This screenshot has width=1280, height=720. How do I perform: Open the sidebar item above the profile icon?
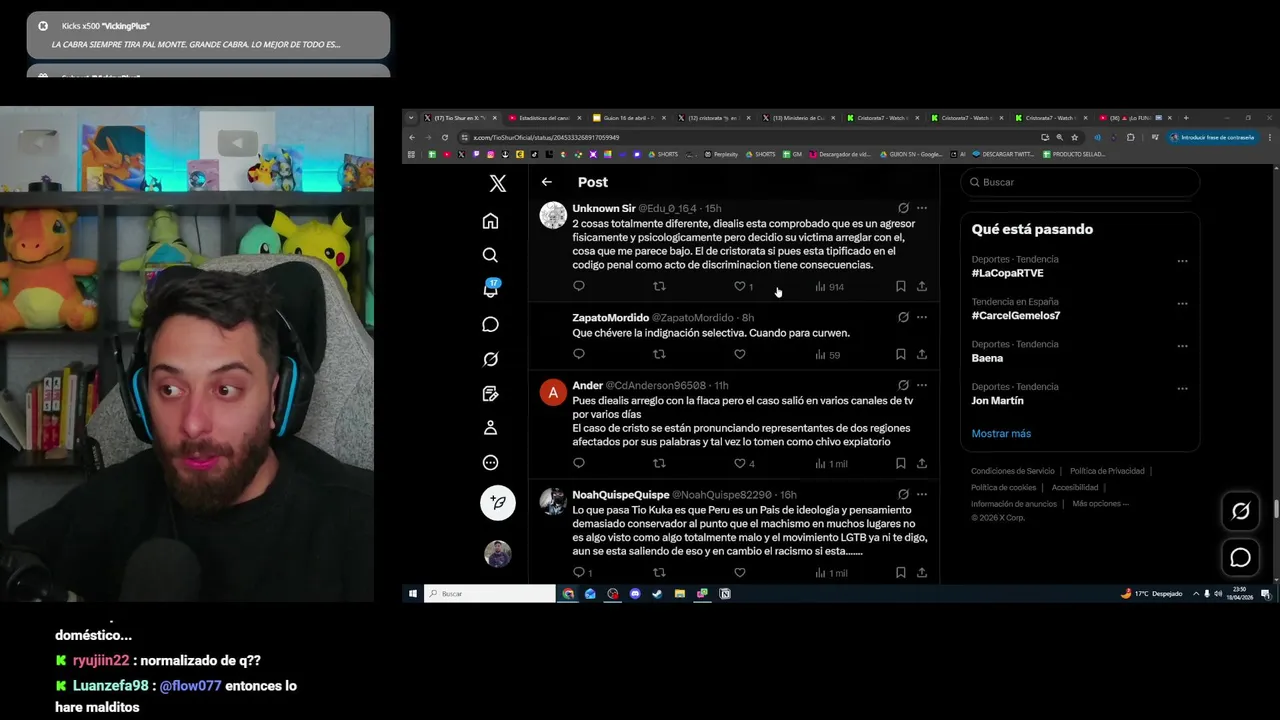point(490,393)
